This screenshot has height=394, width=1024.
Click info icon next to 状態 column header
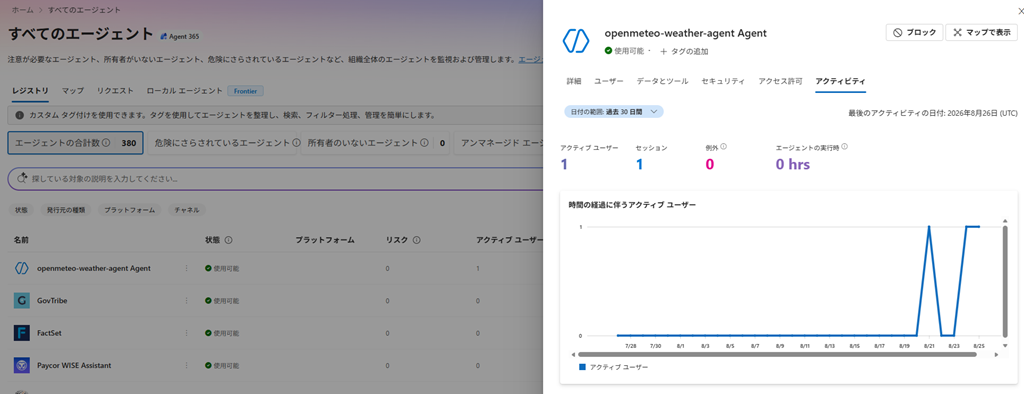pos(229,240)
